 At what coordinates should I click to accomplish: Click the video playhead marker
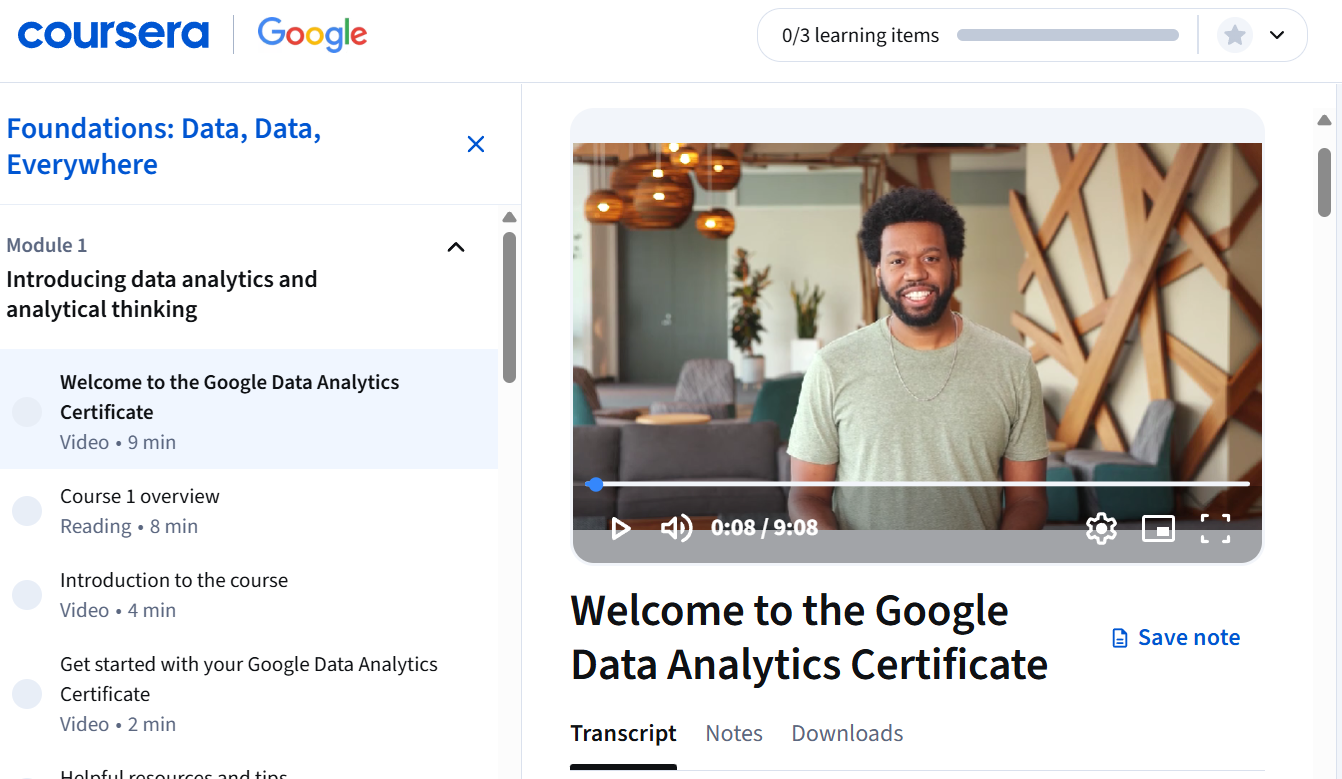coord(595,484)
